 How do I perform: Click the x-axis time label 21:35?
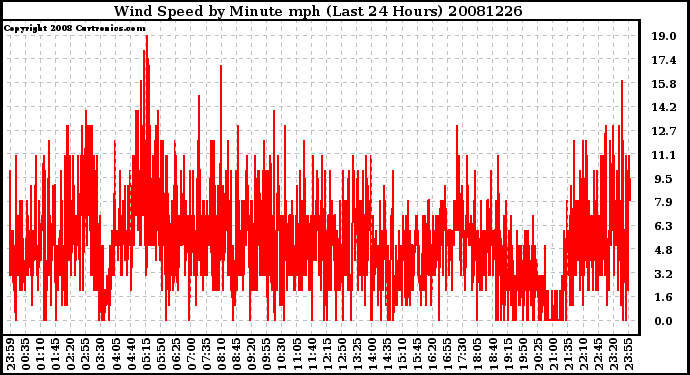pyautogui.click(x=568, y=355)
